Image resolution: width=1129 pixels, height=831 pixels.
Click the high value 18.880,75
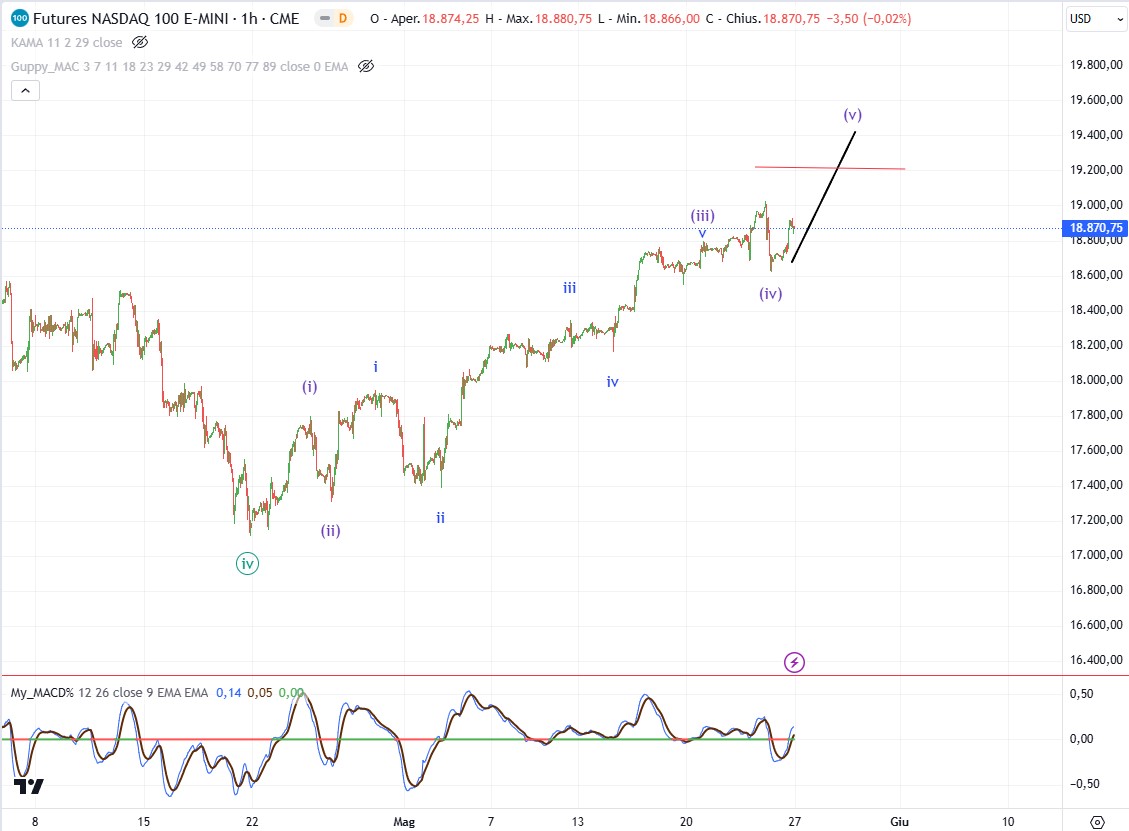pos(563,19)
